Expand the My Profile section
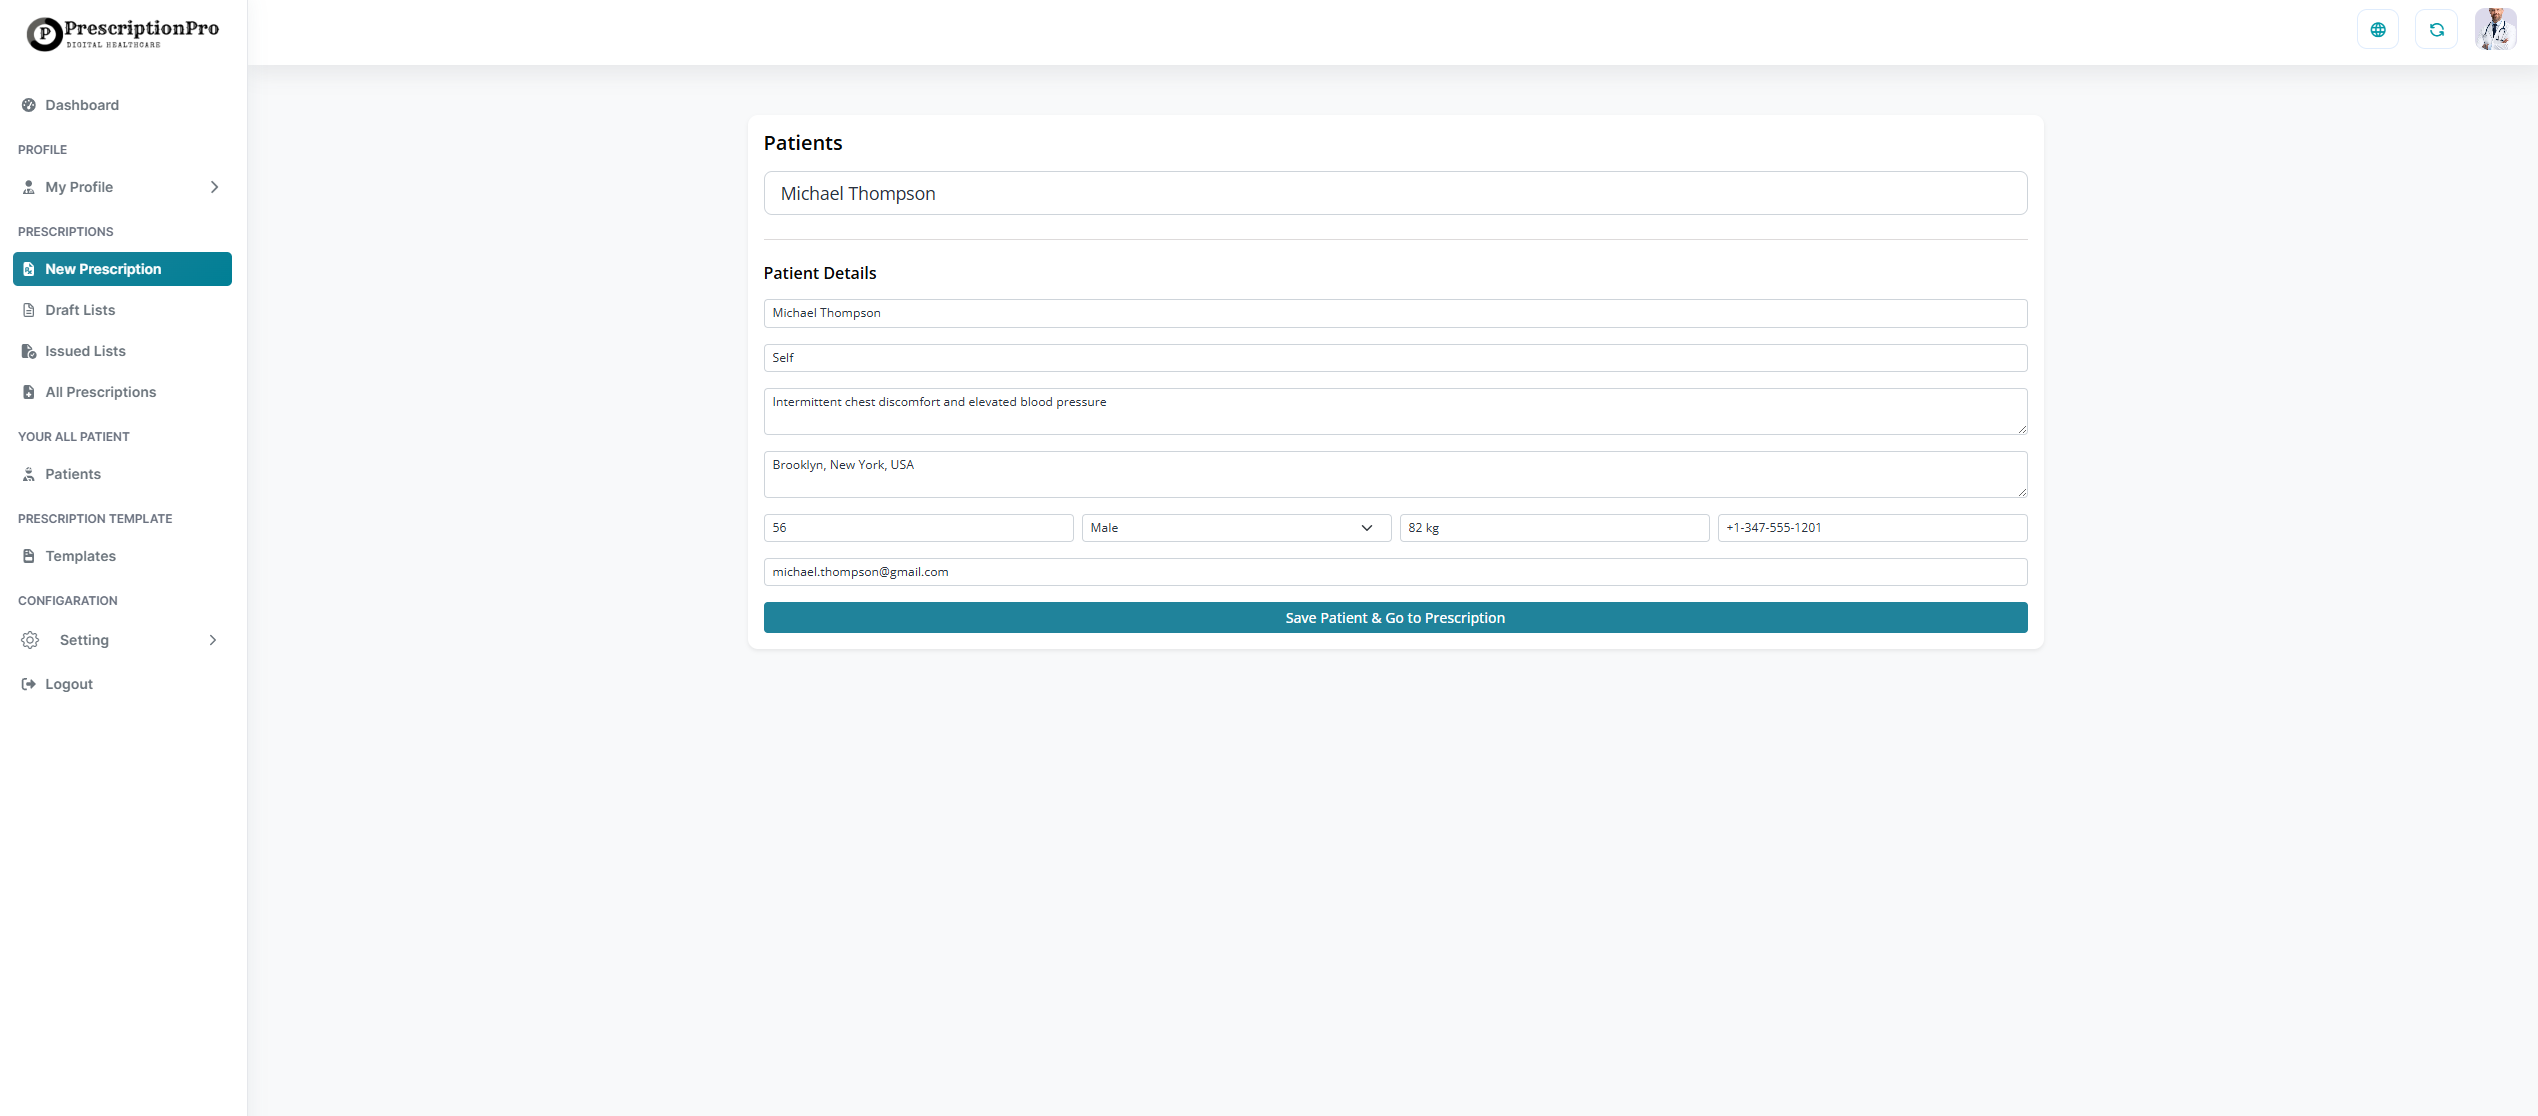 click(78, 187)
